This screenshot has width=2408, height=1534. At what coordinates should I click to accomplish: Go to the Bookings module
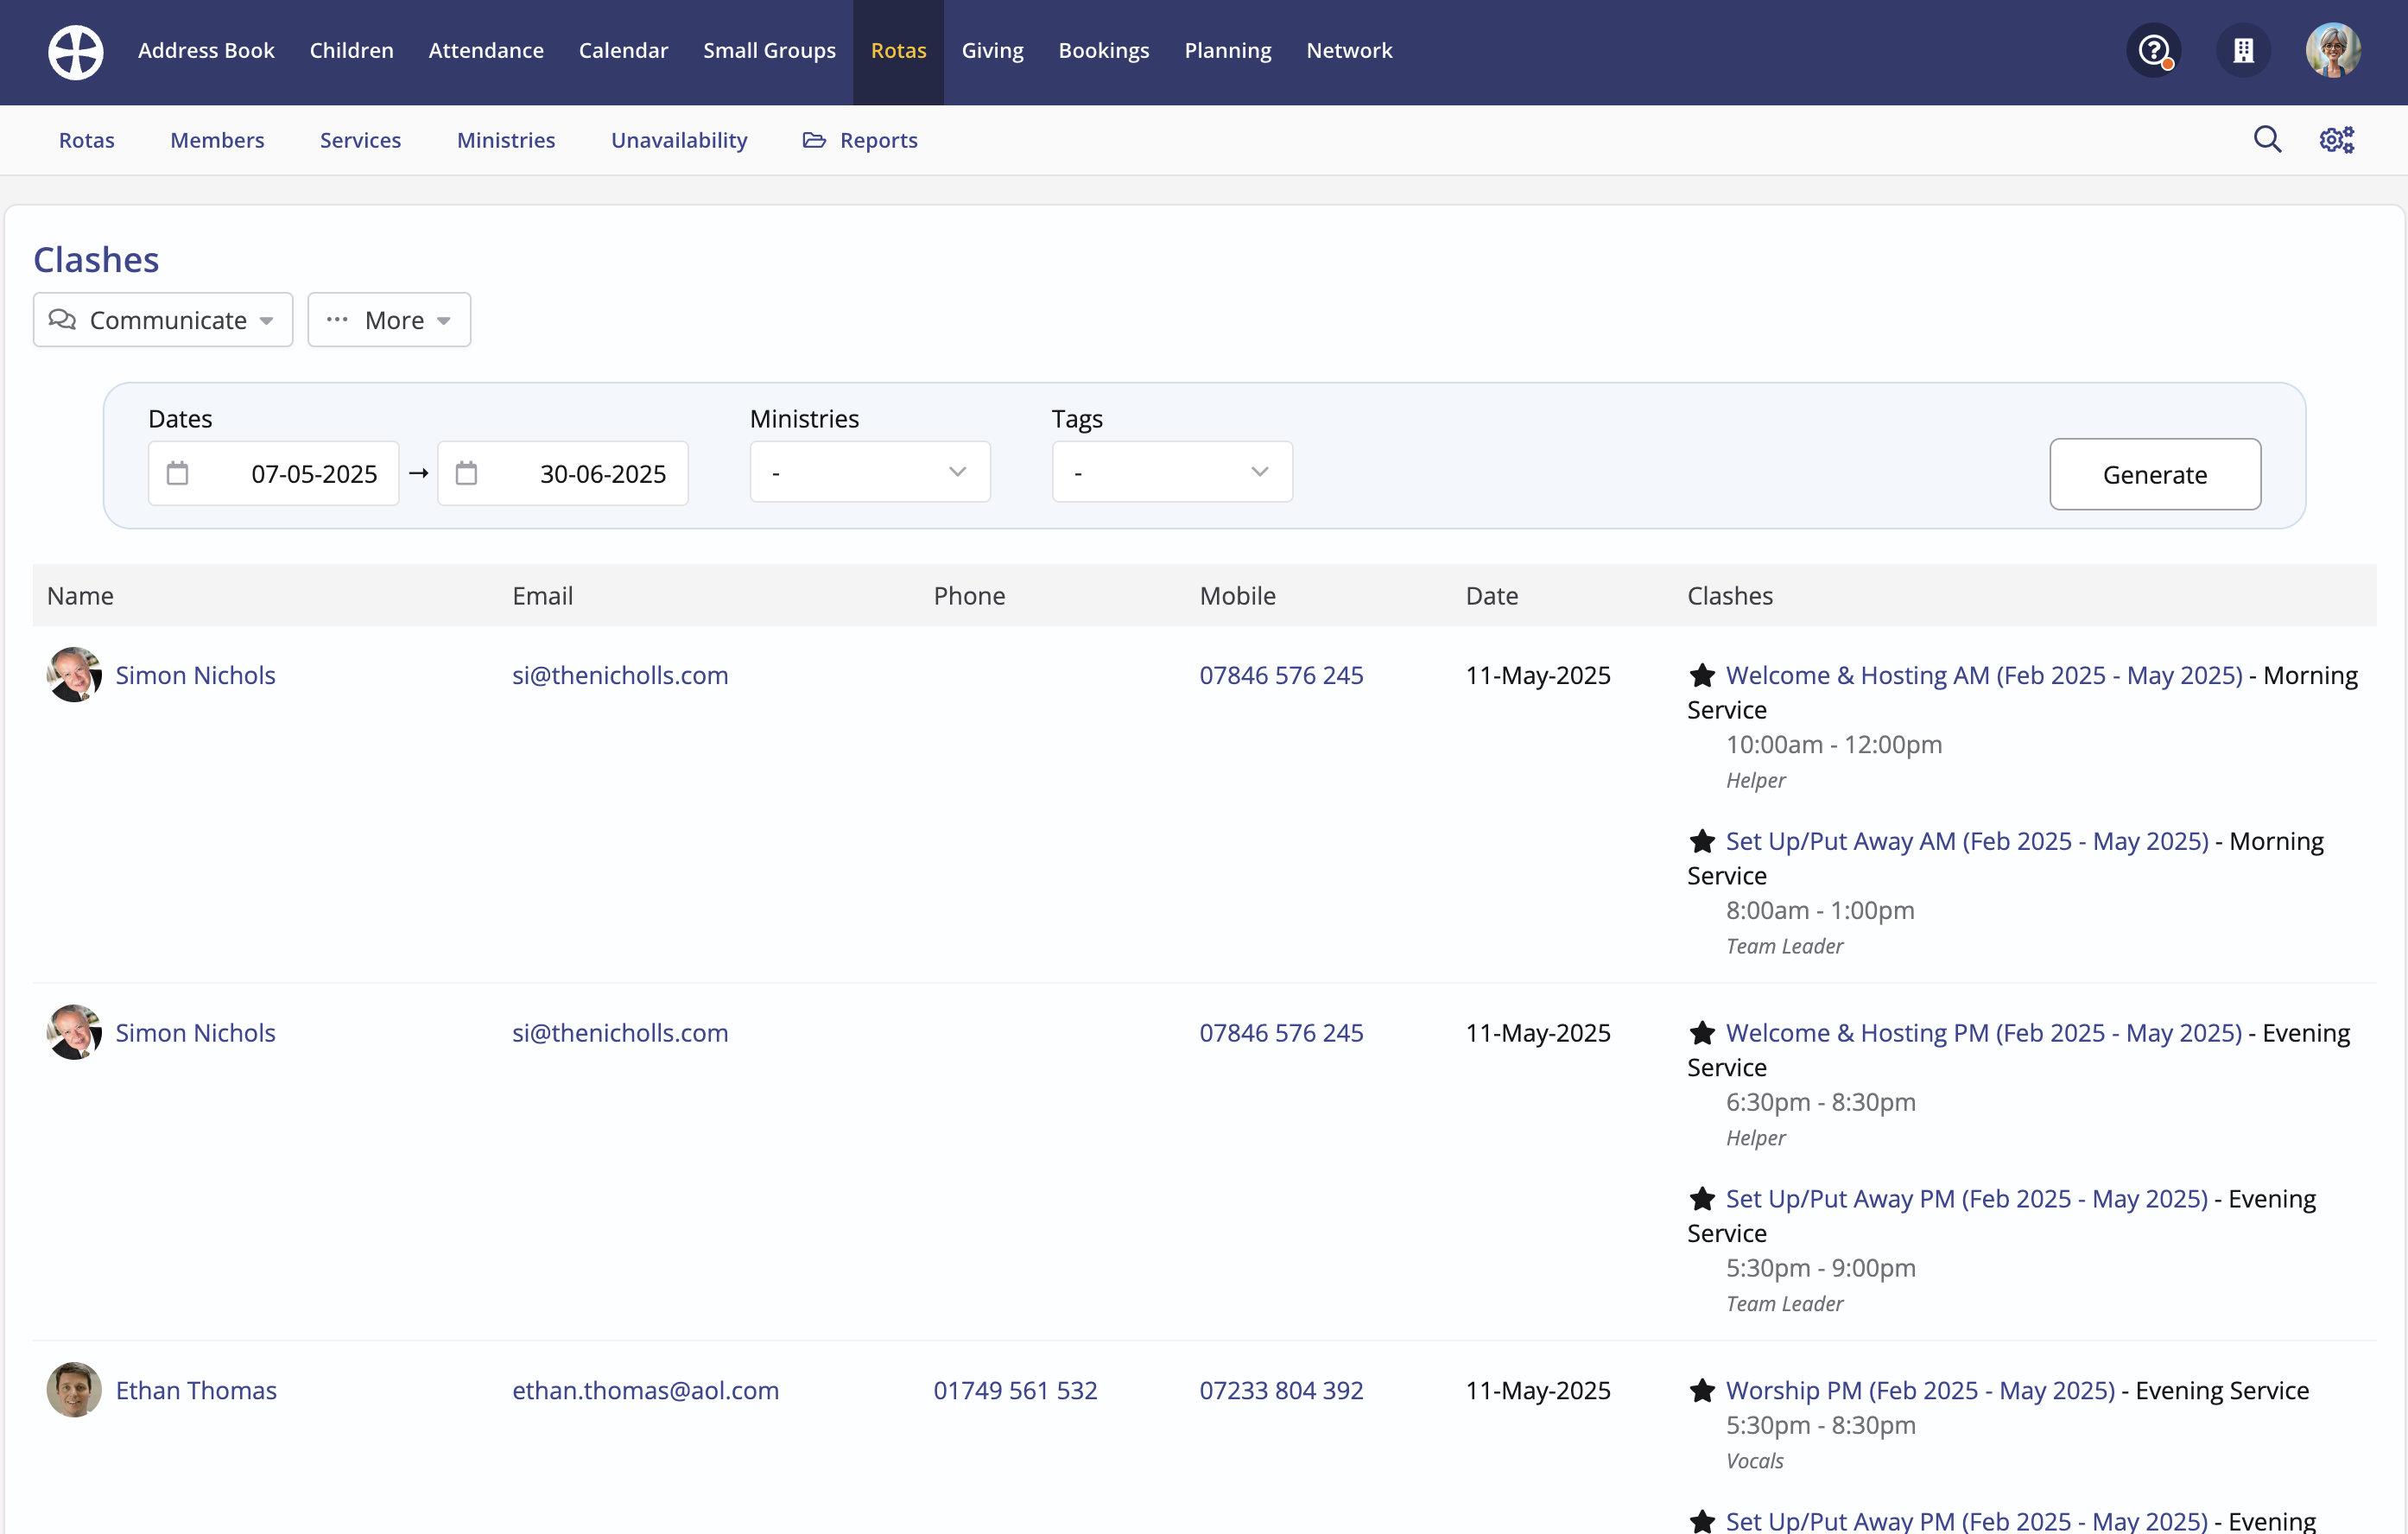[1104, 50]
